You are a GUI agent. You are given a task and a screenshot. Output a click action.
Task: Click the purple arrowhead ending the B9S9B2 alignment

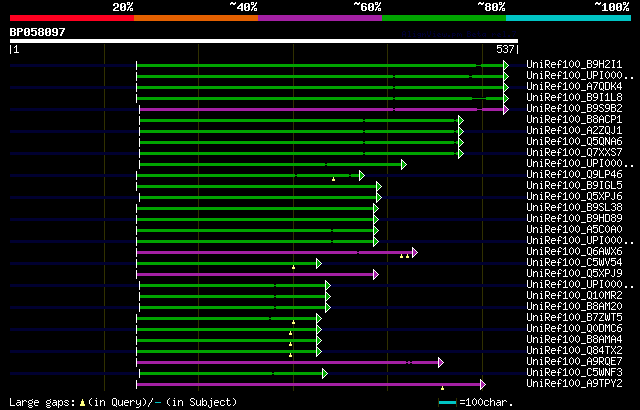pos(506,109)
